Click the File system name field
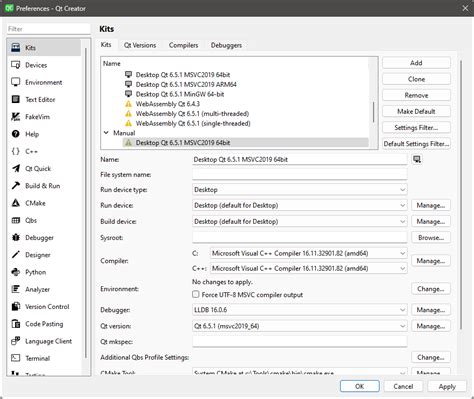Screen dimensions: 474x399 (300, 175)
